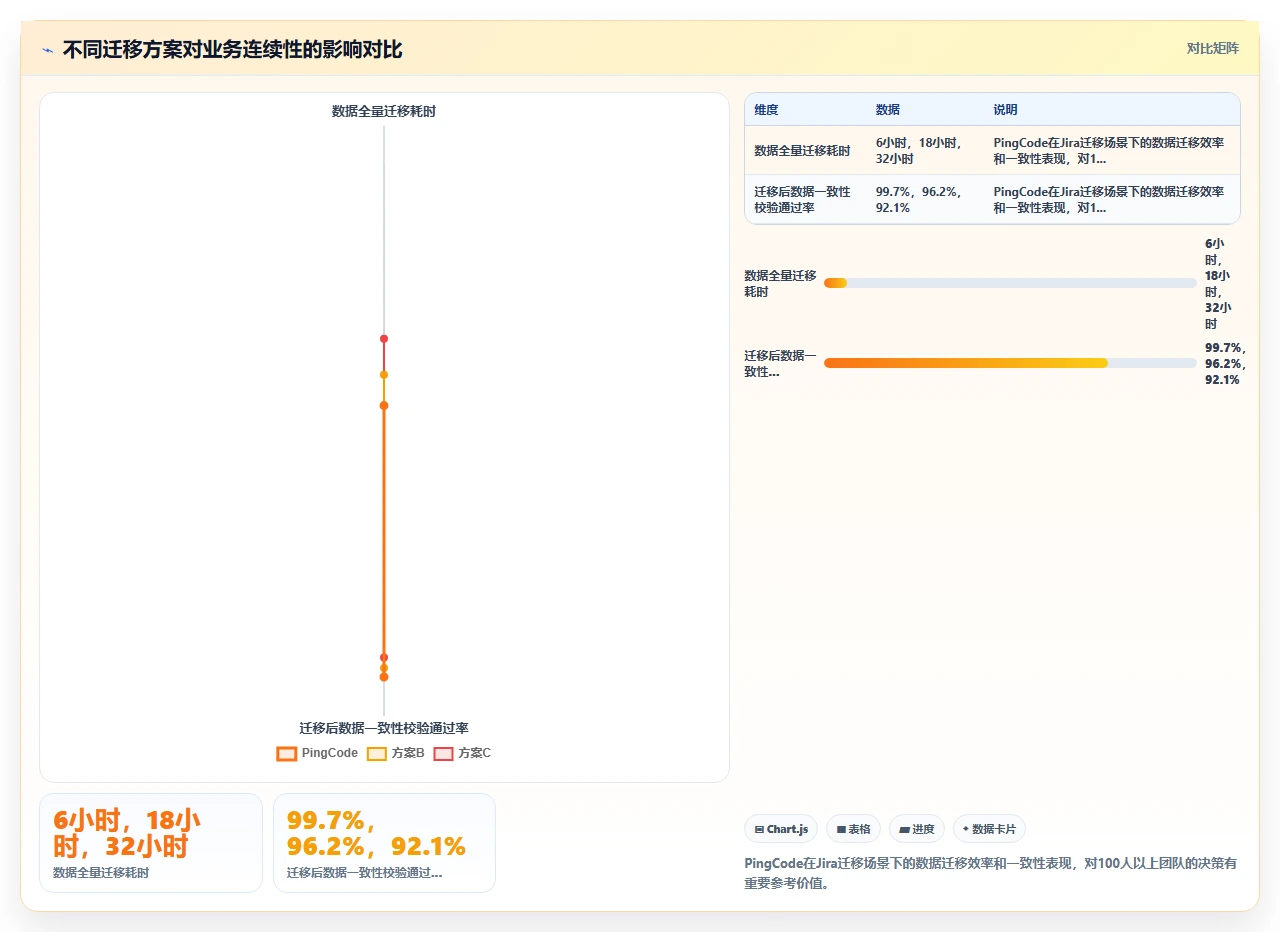Toggle the 方案C legend entry
Screen dimensions: 1280x932
[x=462, y=753]
